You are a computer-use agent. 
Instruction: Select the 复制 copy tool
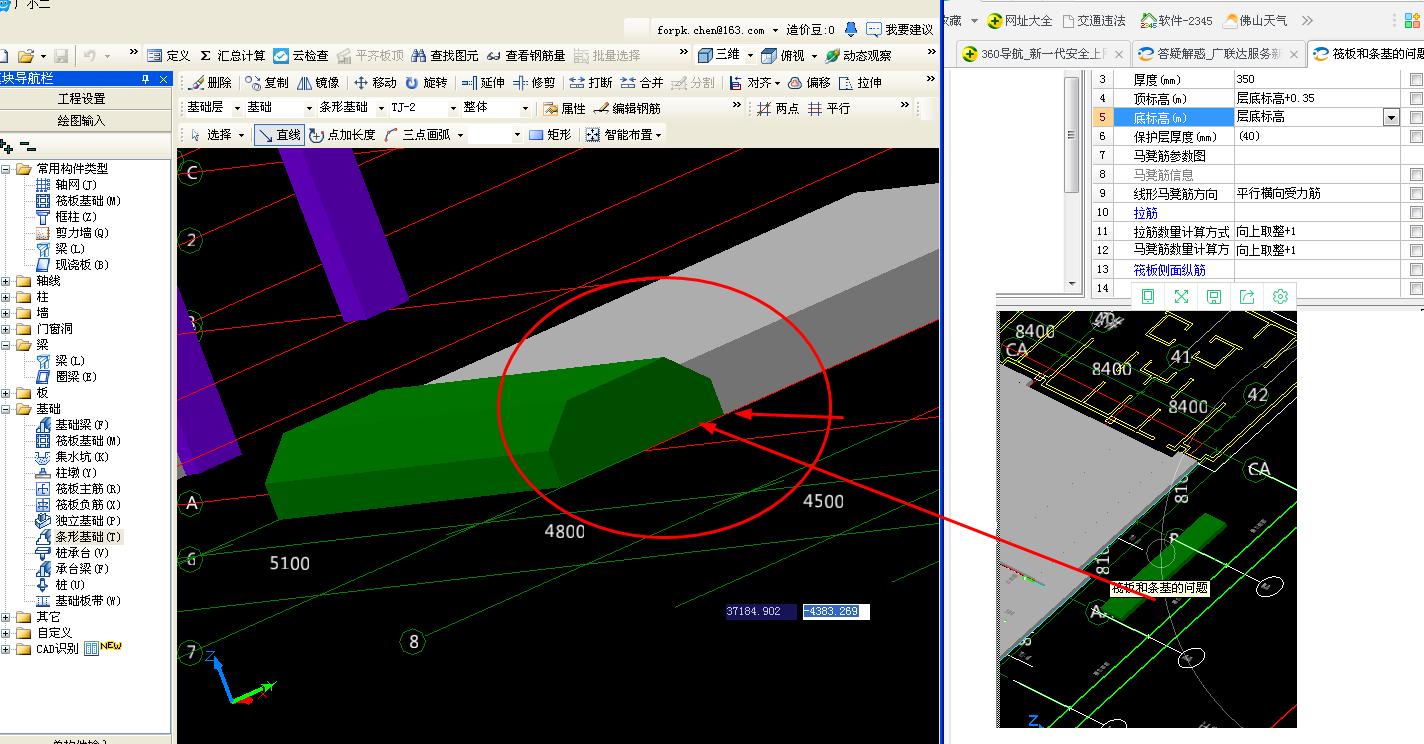(267, 83)
